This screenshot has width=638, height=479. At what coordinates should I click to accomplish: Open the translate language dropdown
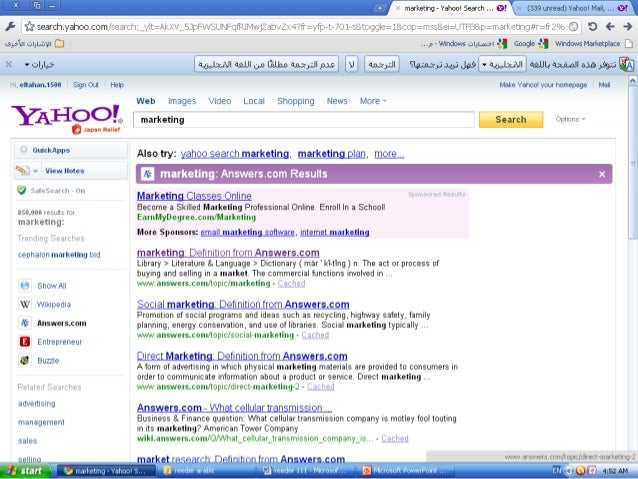502,64
